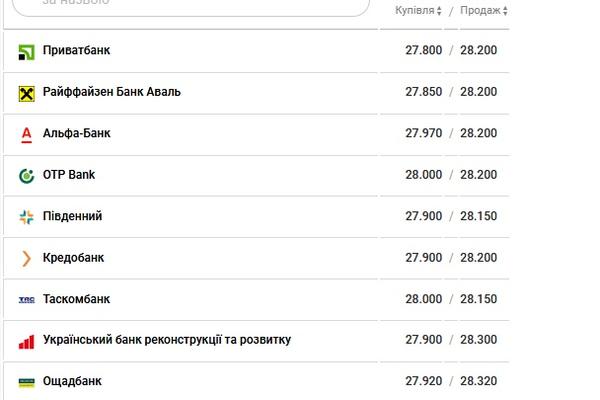Select Кредобанк buy rate 27.900

tap(424, 258)
